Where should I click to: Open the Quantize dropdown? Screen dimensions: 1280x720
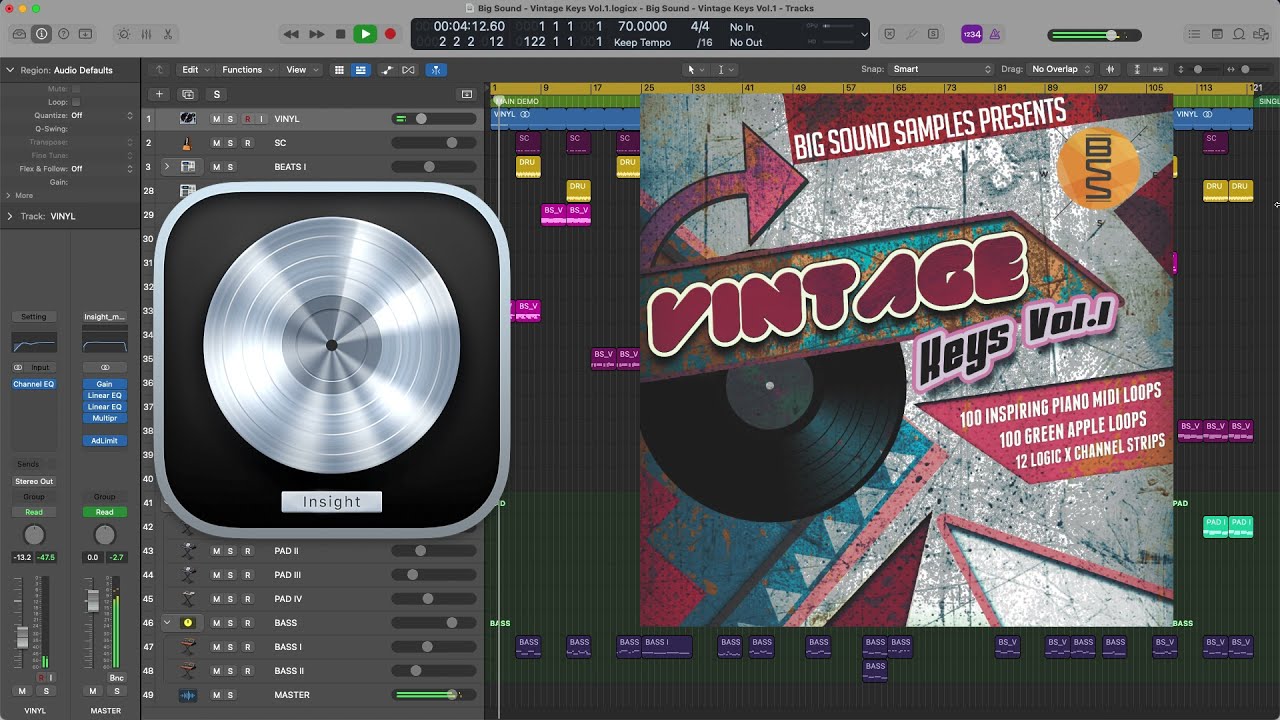coord(101,115)
